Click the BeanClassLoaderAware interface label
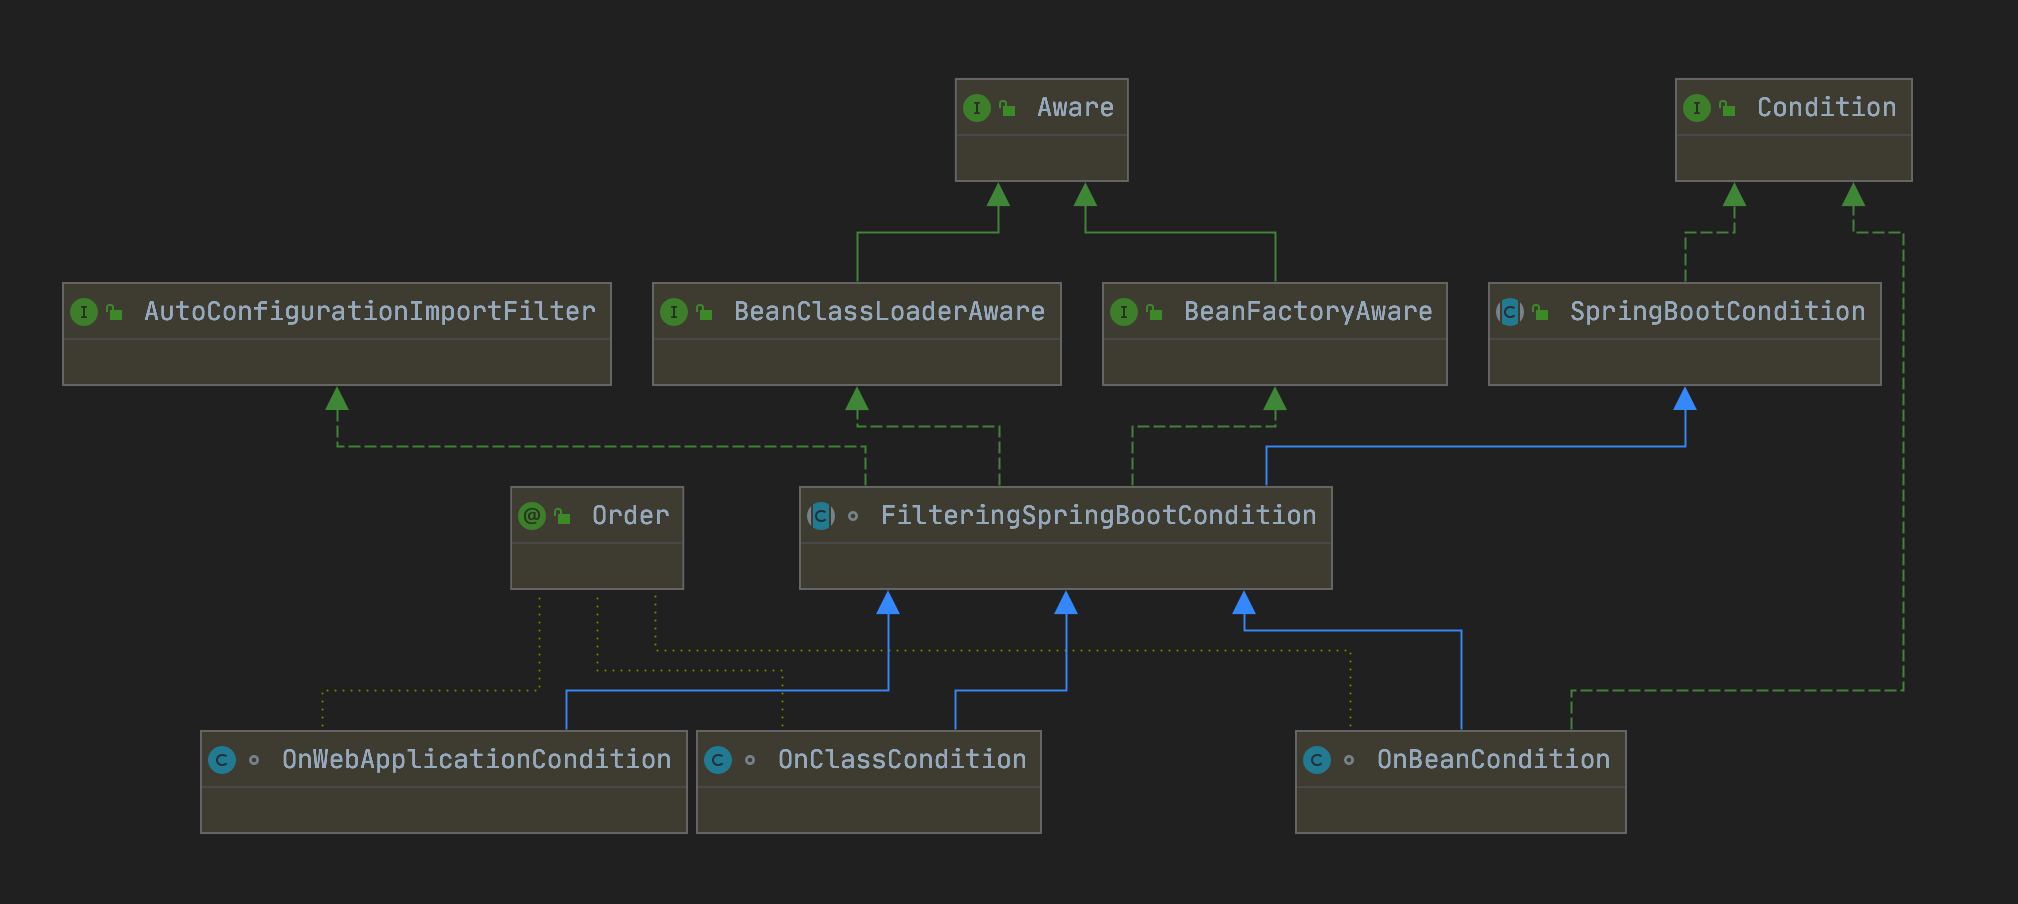Image resolution: width=2018 pixels, height=904 pixels. pyautogui.click(x=889, y=312)
